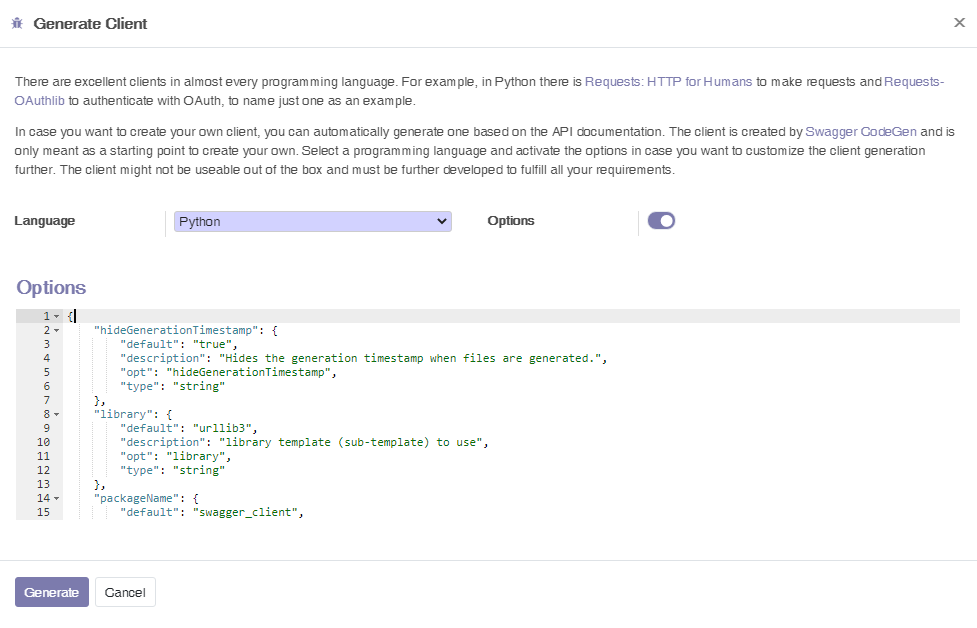Click the bug icon beside Generate Client title

pos(17,24)
